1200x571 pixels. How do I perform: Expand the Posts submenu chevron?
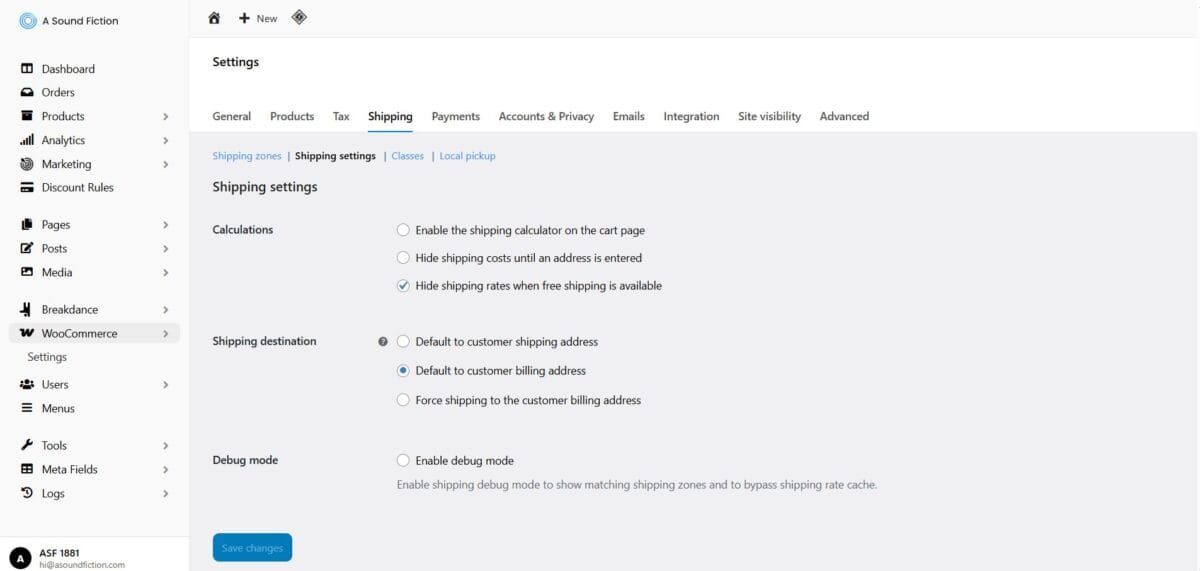pyautogui.click(x=166, y=249)
